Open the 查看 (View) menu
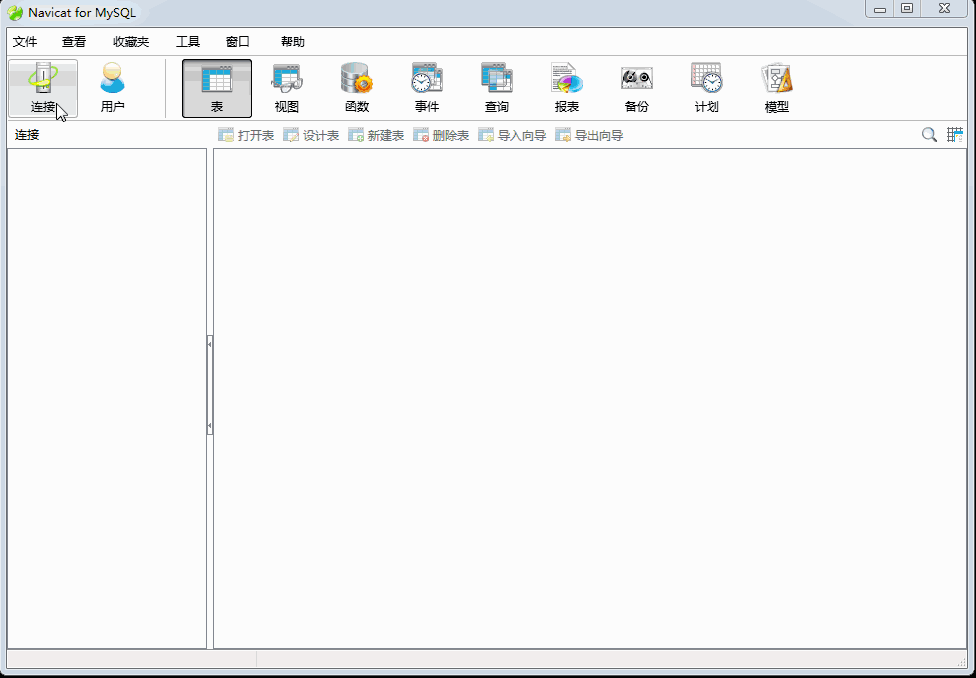Viewport: 976px width, 678px height. click(74, 42)
